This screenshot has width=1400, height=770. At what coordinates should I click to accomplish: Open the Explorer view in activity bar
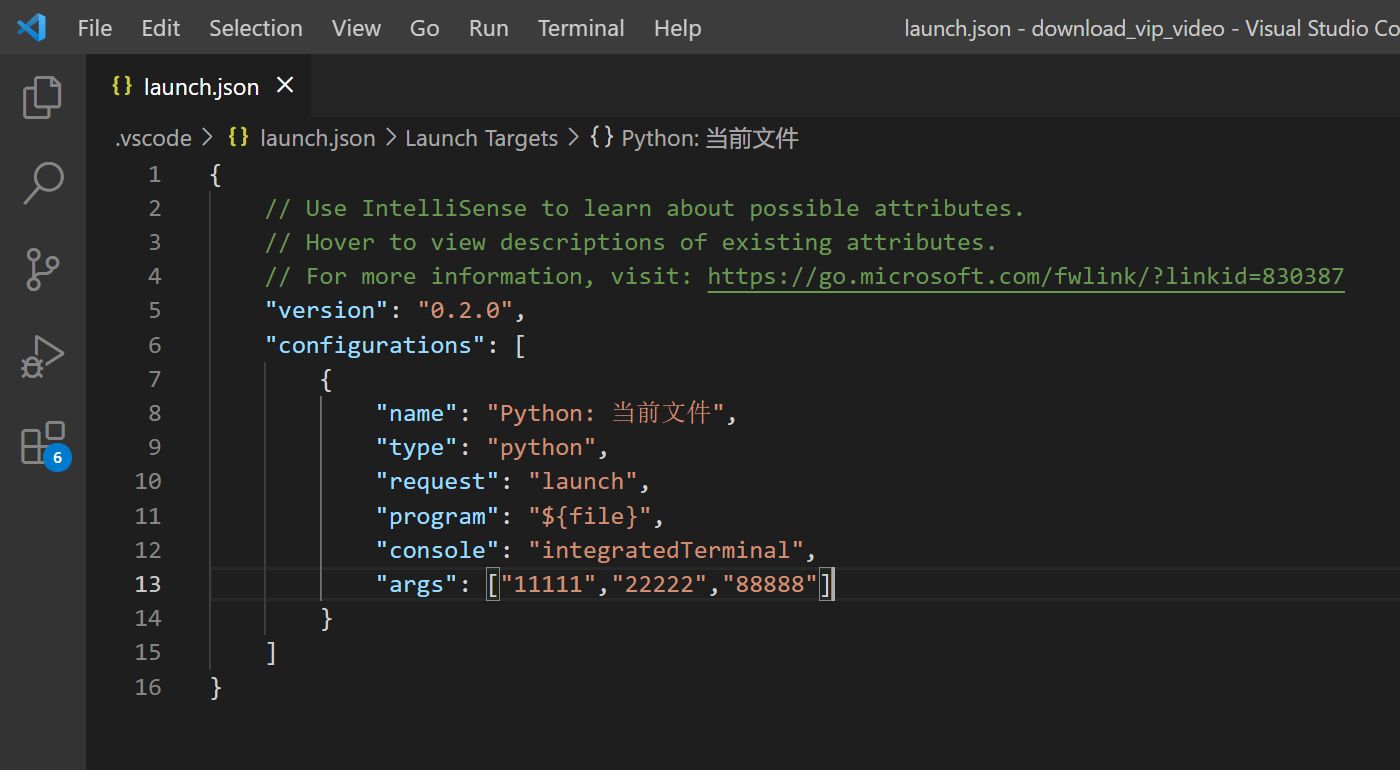pos(42,97)
